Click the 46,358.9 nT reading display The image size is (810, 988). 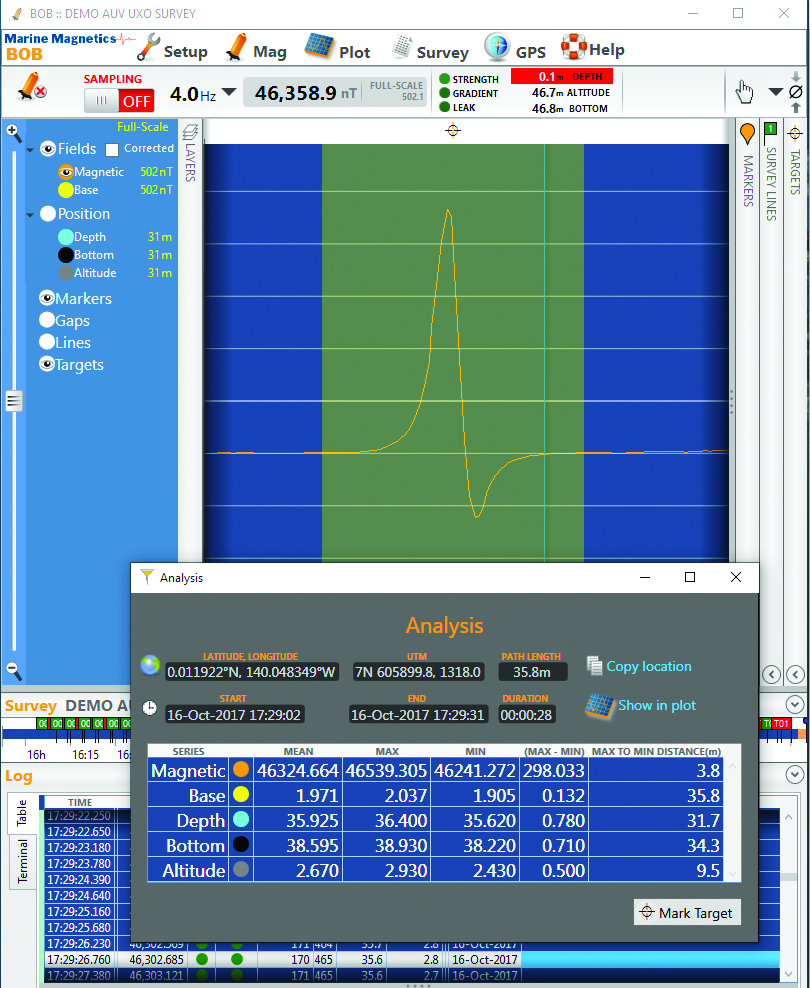(x=335, y=93)
